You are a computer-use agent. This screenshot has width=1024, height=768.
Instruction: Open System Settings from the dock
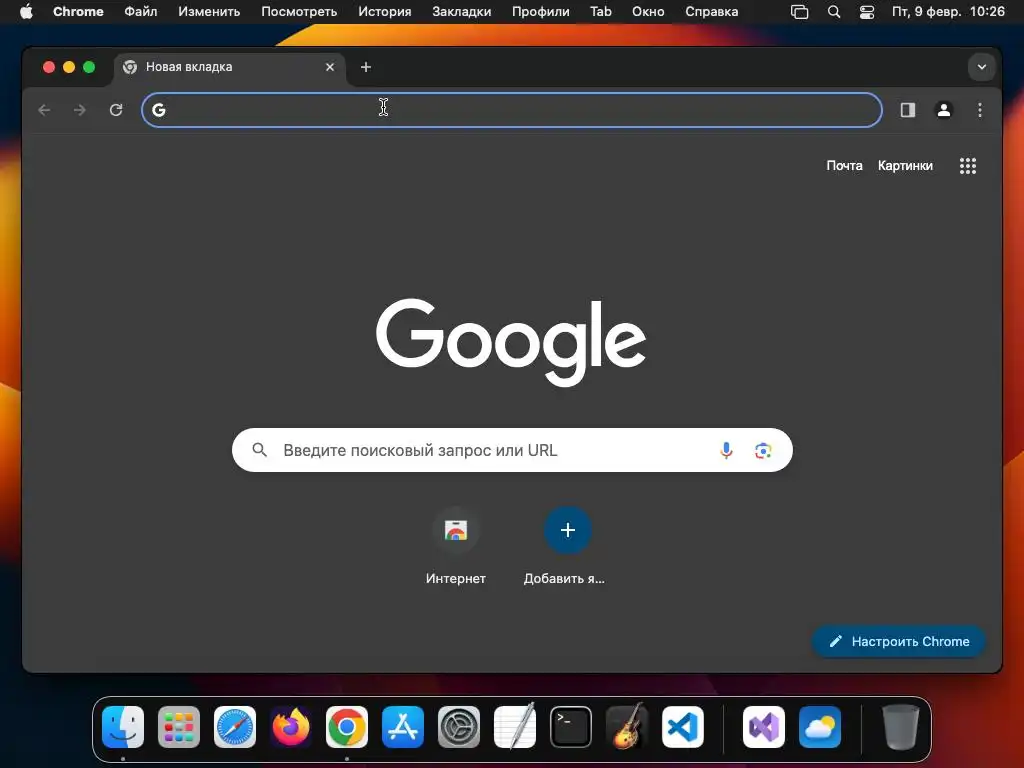pyautogui.click(x=458, y=727)
